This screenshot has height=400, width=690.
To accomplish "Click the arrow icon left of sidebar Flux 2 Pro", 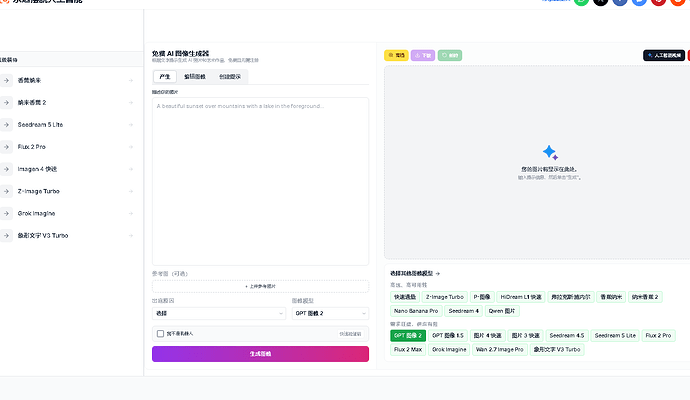I will [x=6, y=147].
